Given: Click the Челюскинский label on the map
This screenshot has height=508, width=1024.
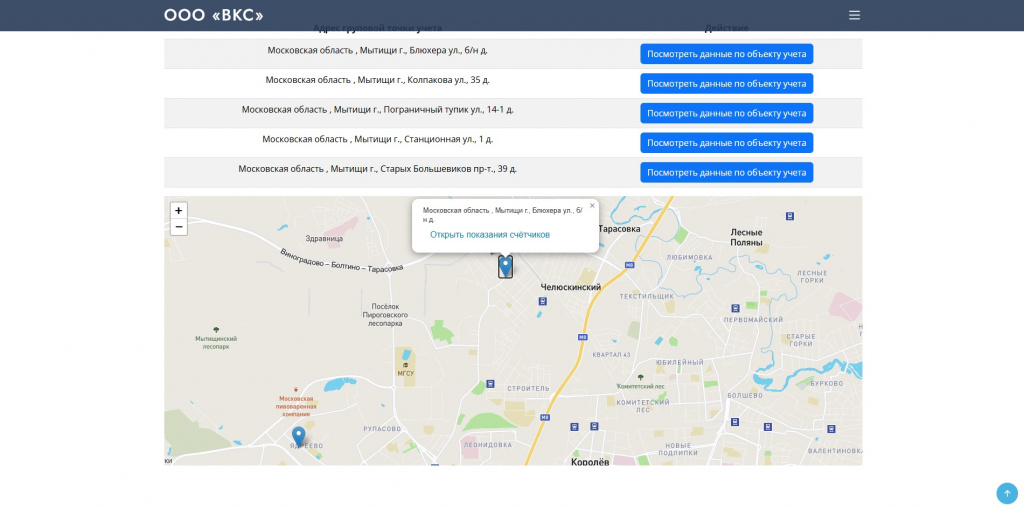Looking at the screenshot, I should (571, 287).
